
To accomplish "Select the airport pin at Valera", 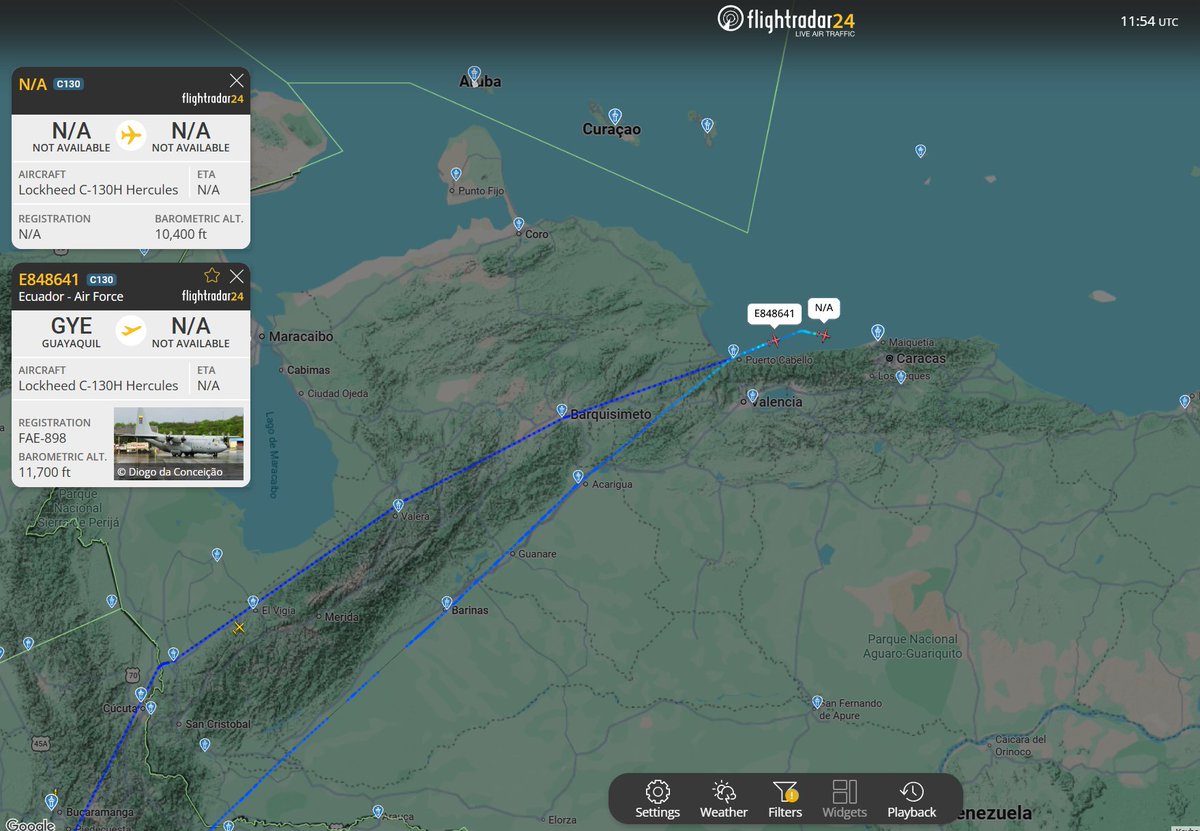I will (398, 505).
